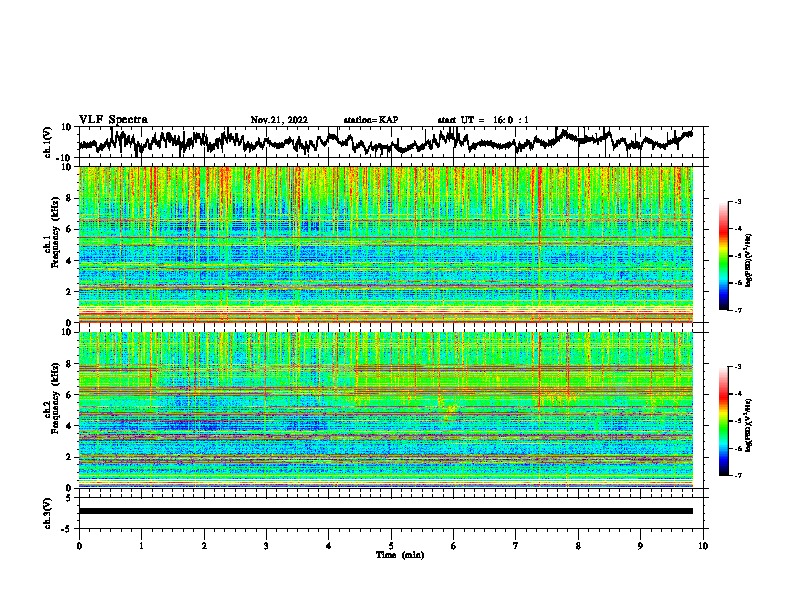Click the "start UT = 16:0 :1" text
The height and width of the screenshot is (612, 792).
click(483, 120)
